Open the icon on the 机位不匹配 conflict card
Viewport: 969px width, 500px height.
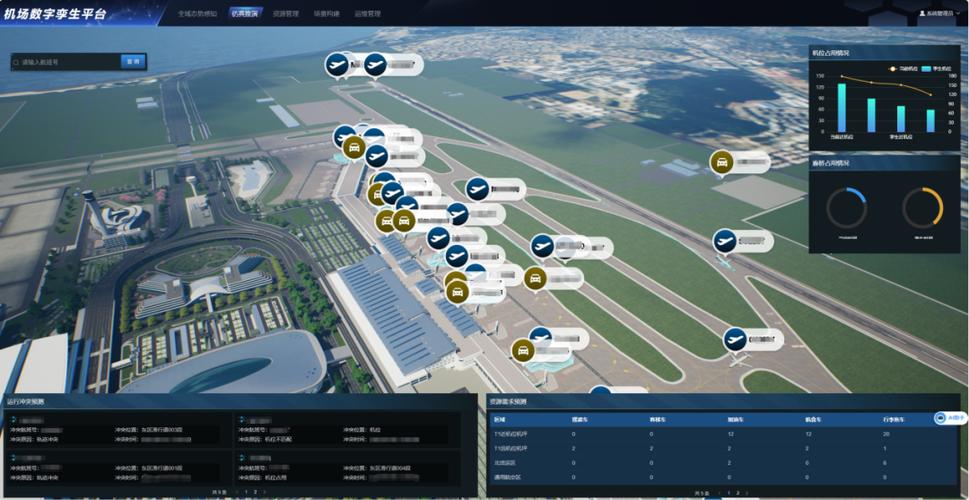[243, 420]
